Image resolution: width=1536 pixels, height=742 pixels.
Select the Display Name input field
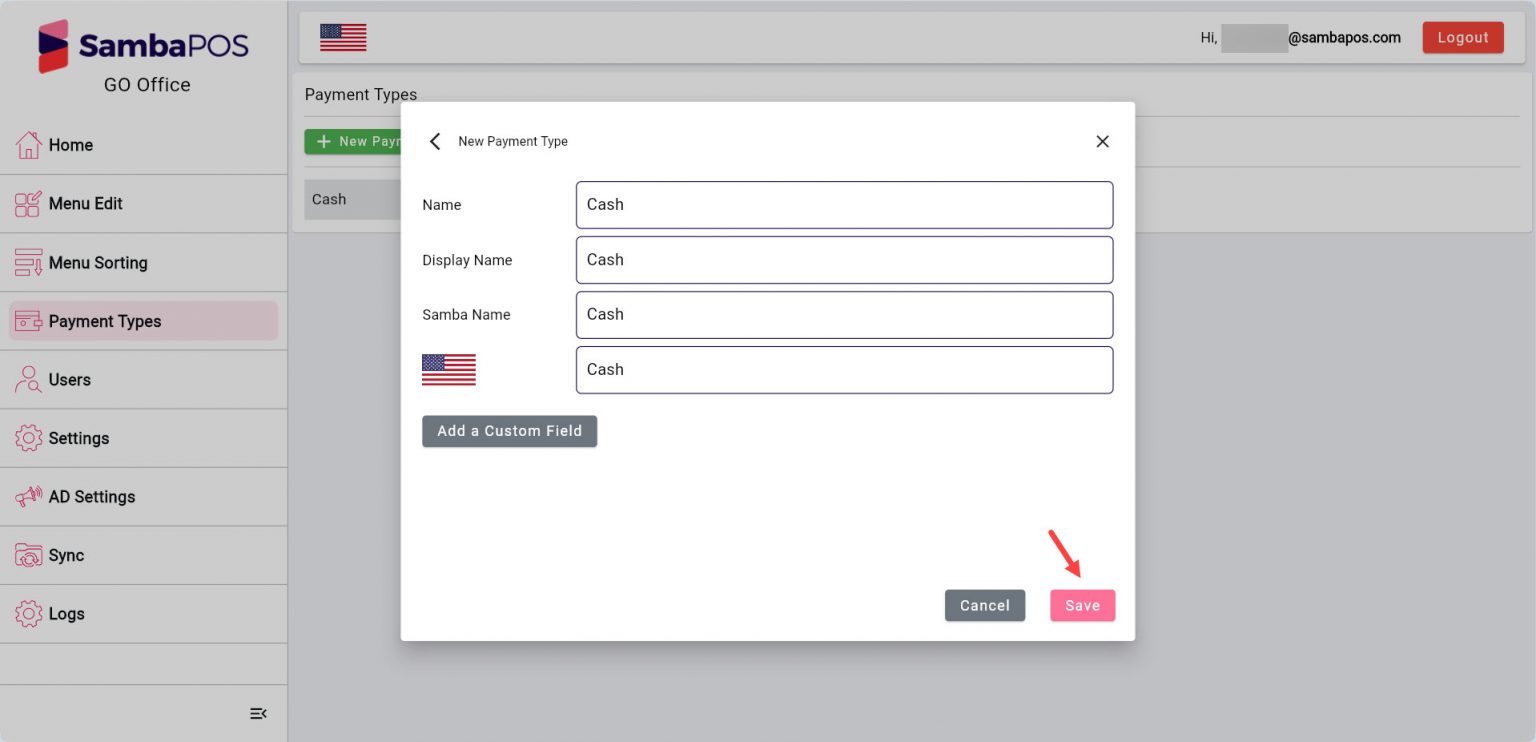coord(844,260)
